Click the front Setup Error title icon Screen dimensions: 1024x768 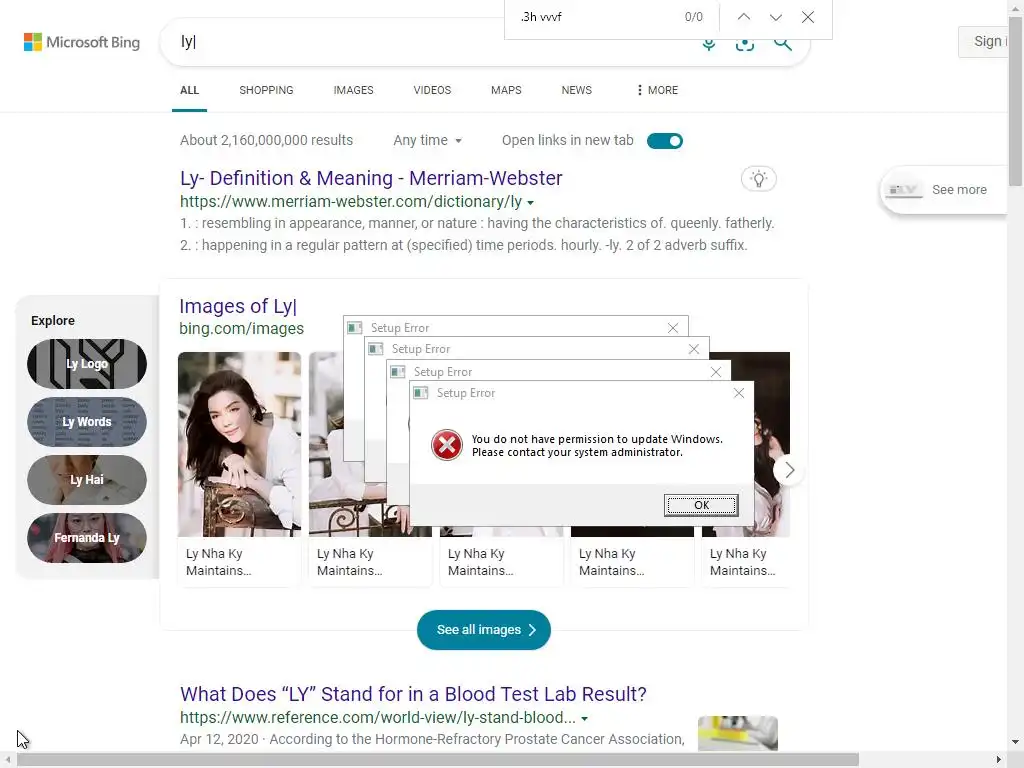point(421,392)
